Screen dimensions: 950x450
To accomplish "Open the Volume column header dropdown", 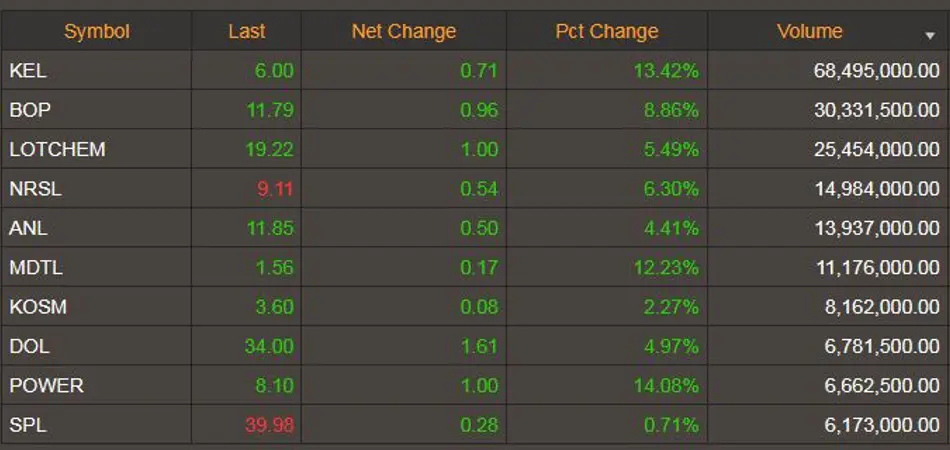I will tap(810, 32).
